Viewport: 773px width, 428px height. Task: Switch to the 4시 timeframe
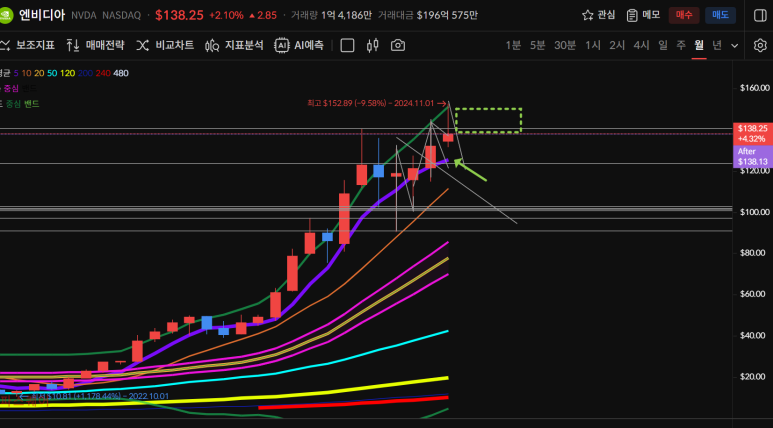coord(641,46)
